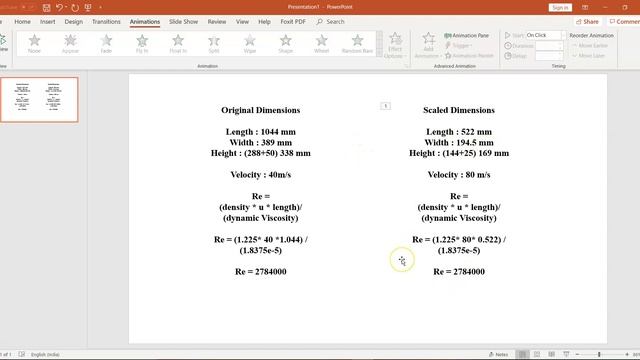Open the Customize Quick Access Toolbar arrow
640x360 pixels.
(100, 7)
